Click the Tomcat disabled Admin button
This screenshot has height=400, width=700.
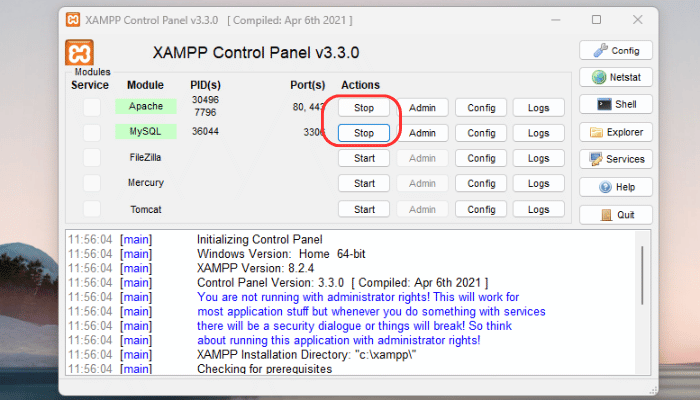422,209
